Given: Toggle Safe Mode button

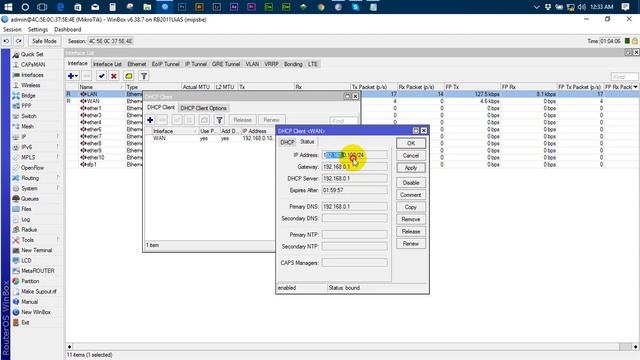Looking at the screenshot, I should click(x=44, y=41).
